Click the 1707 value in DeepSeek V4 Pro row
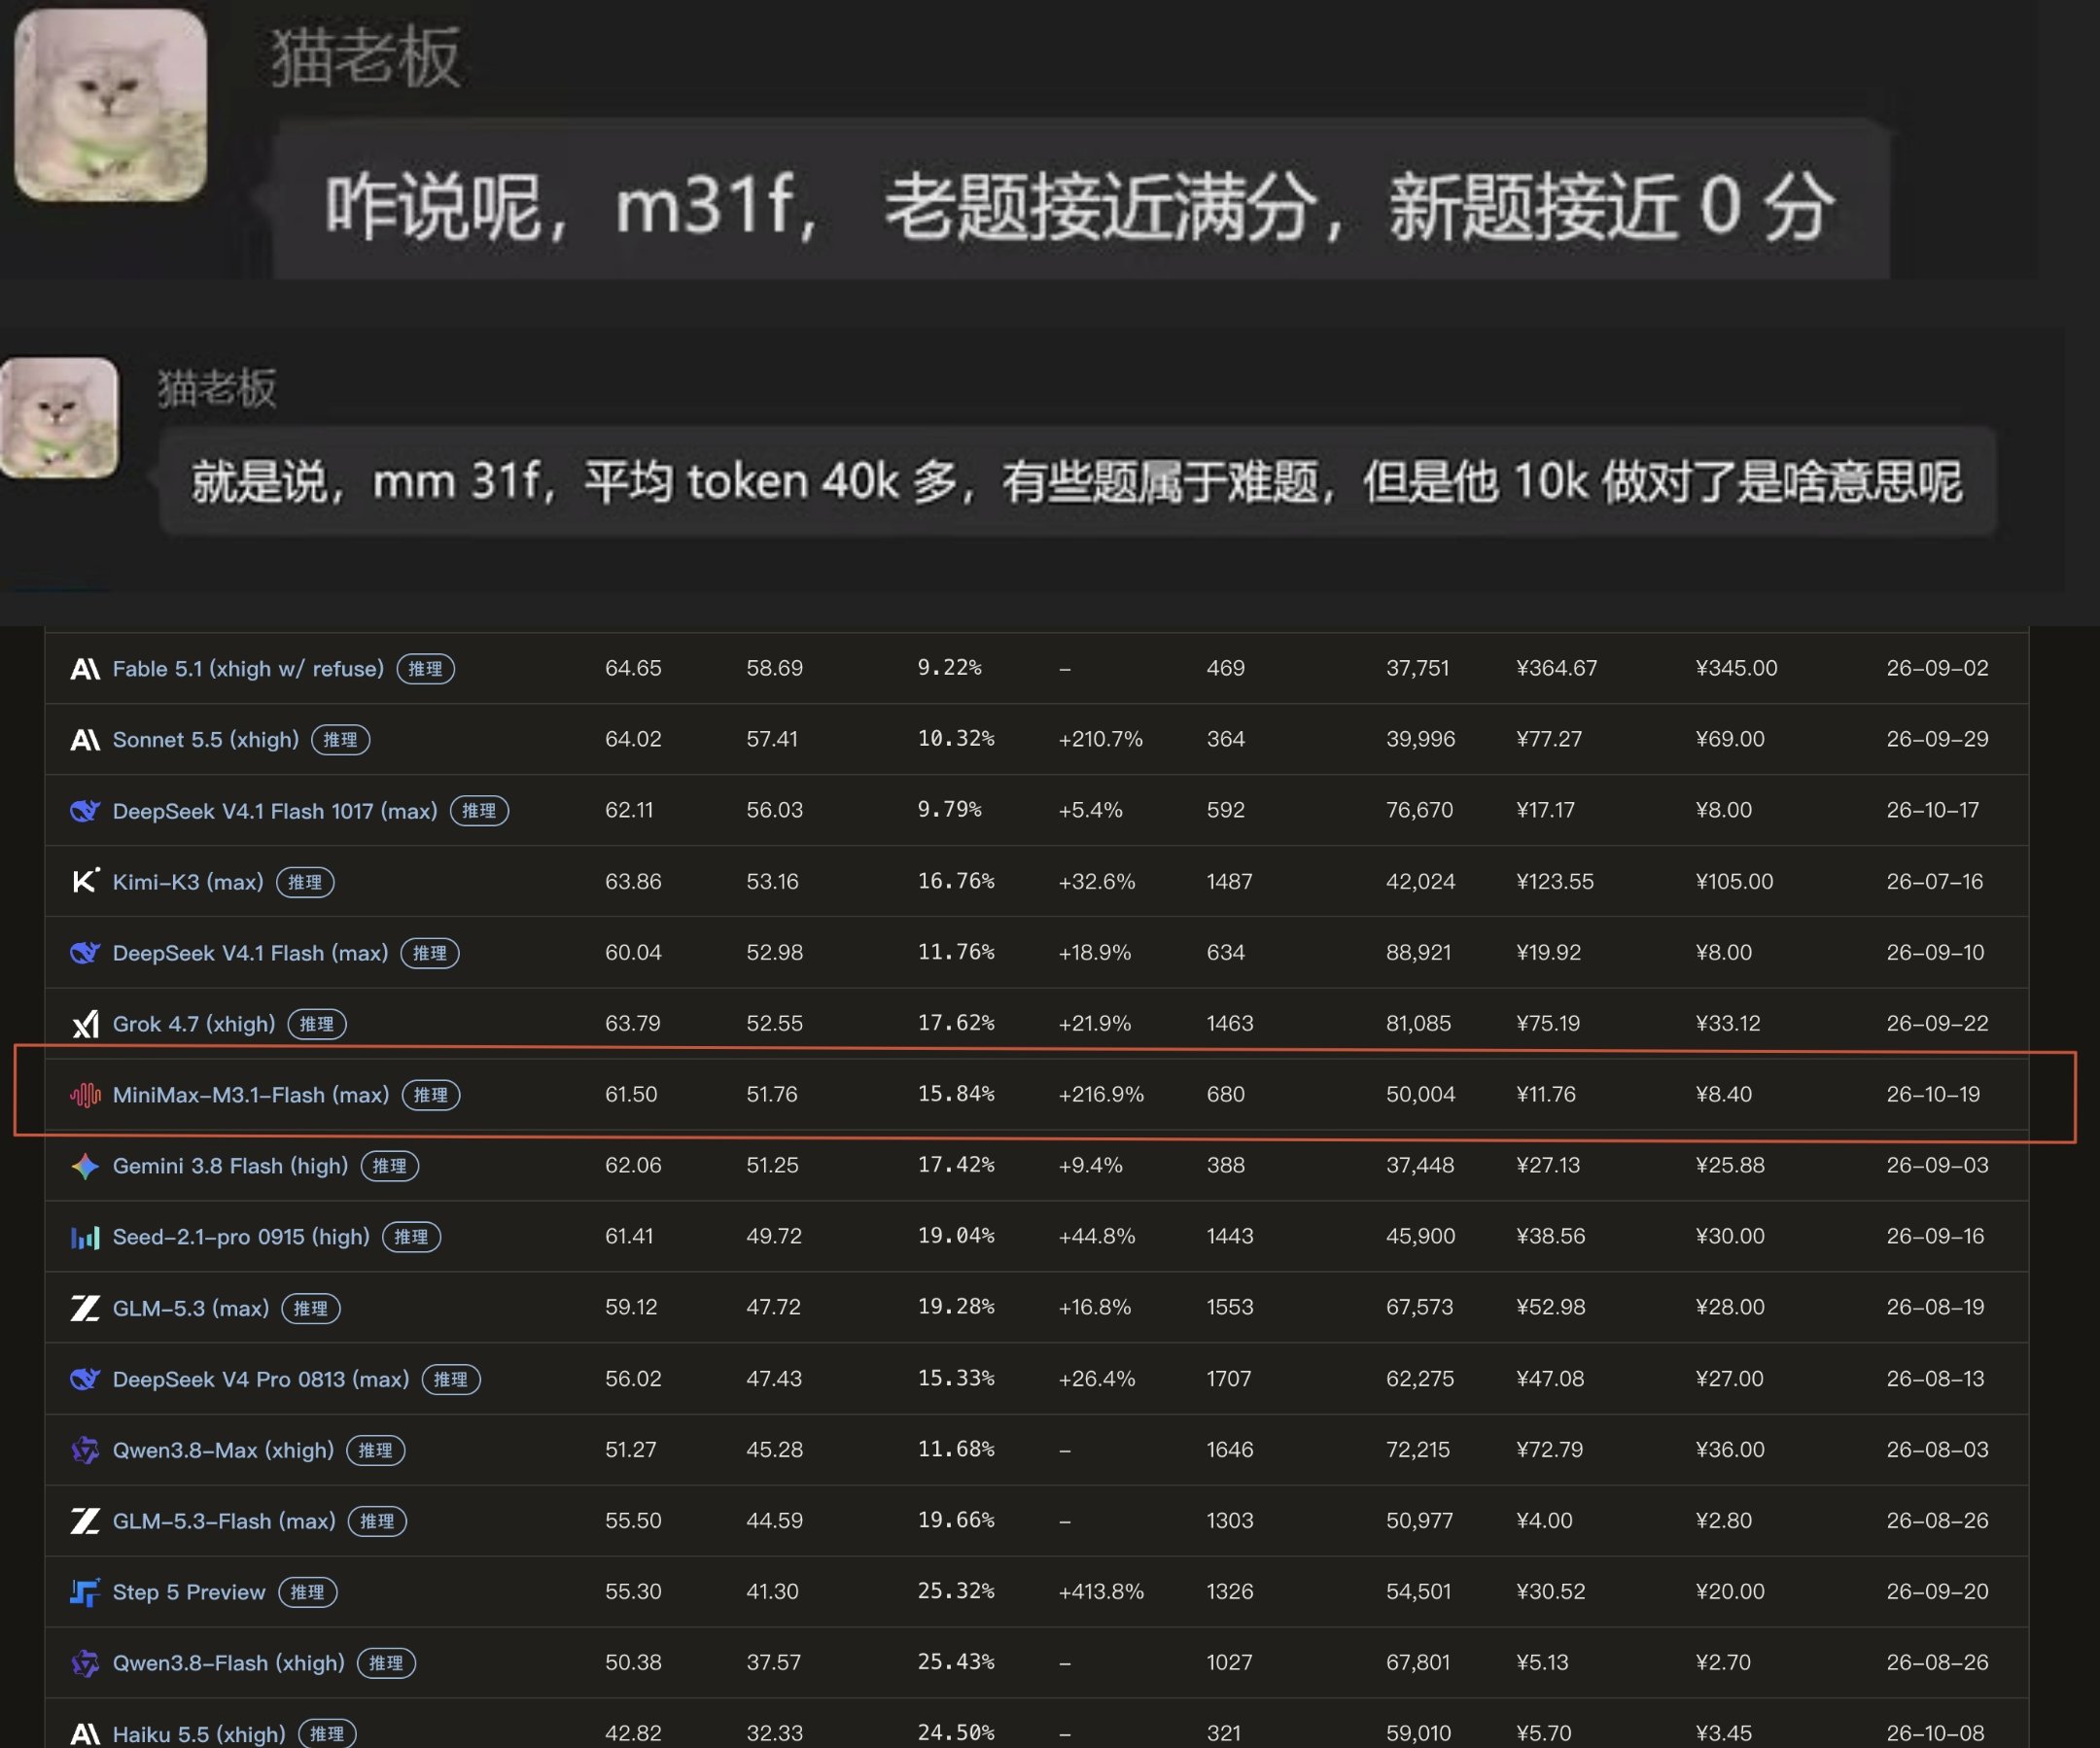Viewport: 2100px width, 1748px height. pyautogui.click(x=1229, y=1378)
